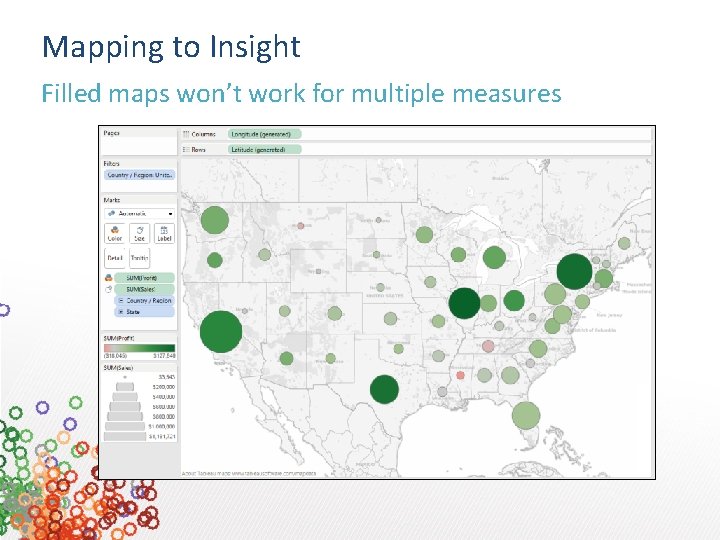Click the Country / Region filter pill

[x=140, y=175]
